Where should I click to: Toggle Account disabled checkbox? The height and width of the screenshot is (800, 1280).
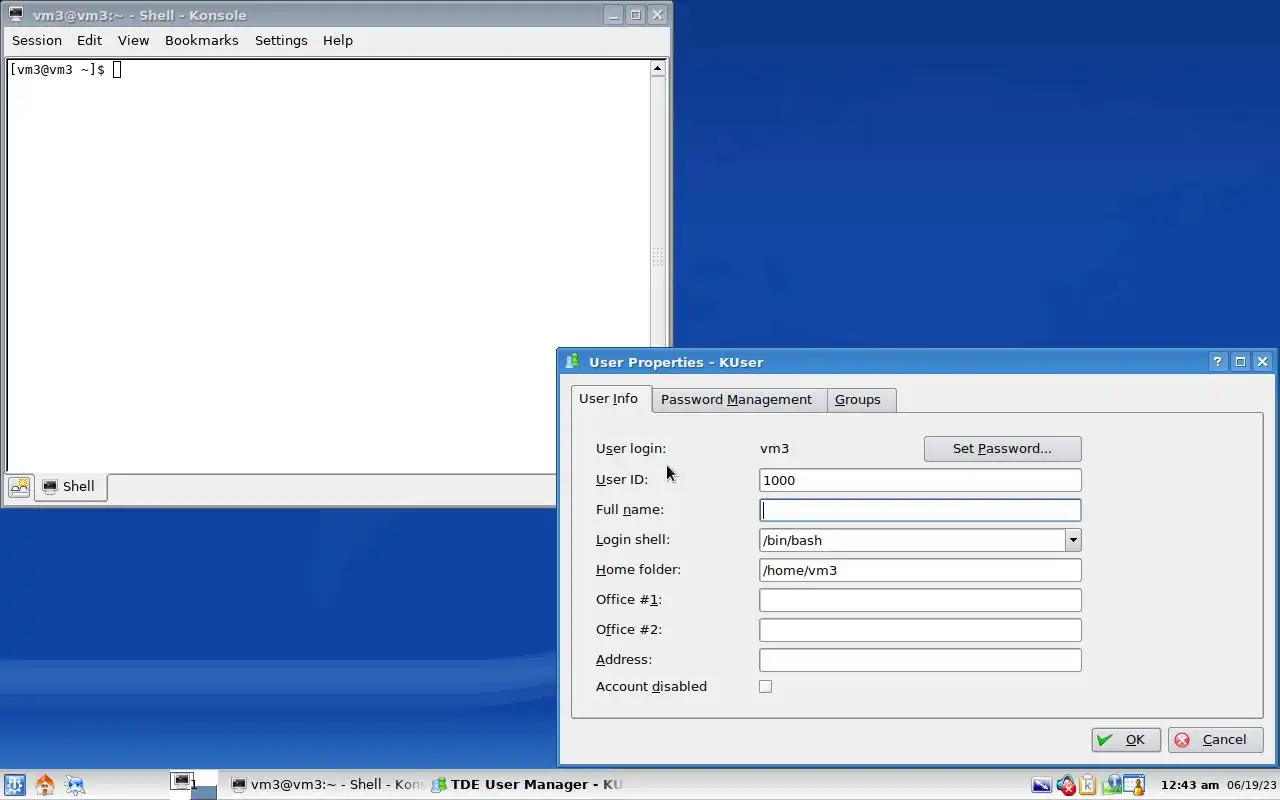pyautogui.click(x=765, y=687)
